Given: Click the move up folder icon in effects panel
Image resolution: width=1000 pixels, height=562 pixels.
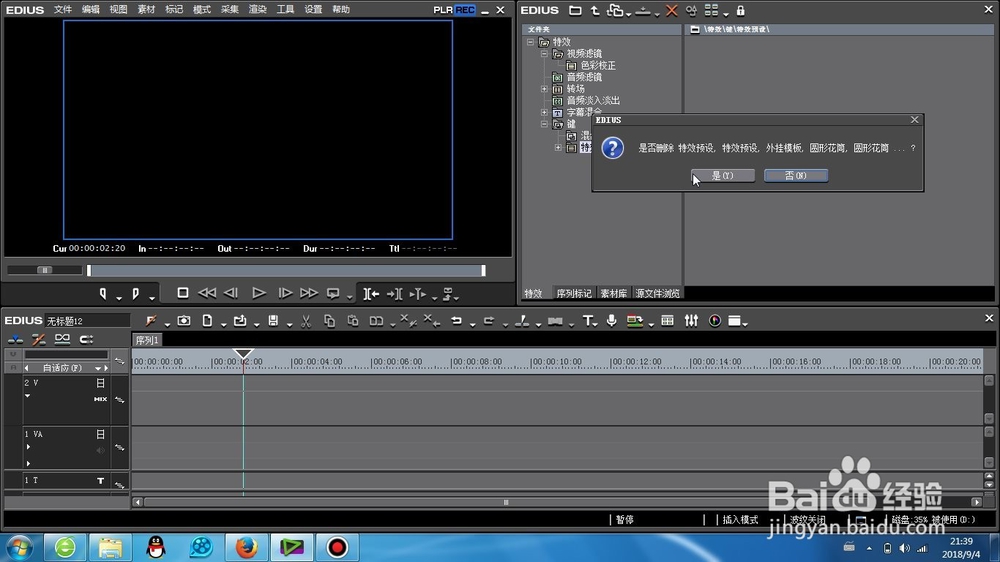Looking at the screenshot, I should [595, 10].
